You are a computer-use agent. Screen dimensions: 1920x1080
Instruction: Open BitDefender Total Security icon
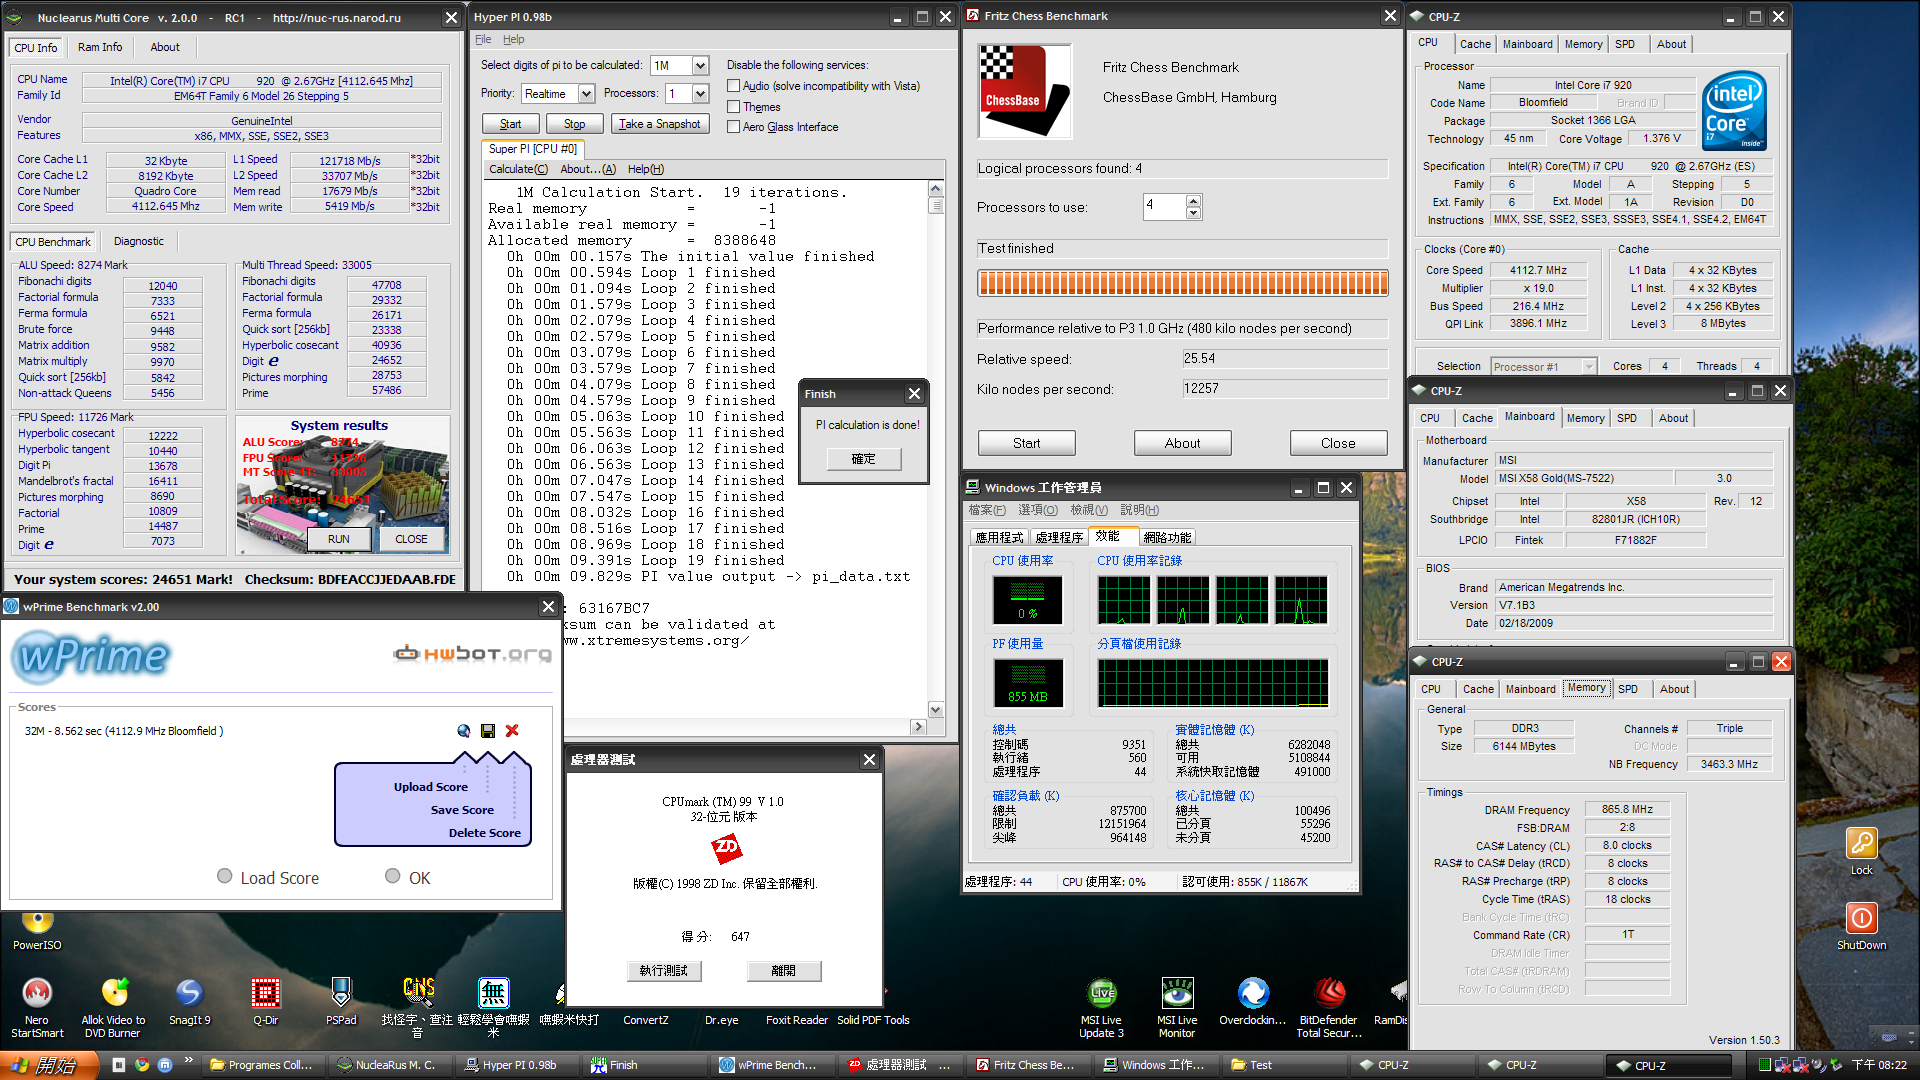pos(1329,1007)
